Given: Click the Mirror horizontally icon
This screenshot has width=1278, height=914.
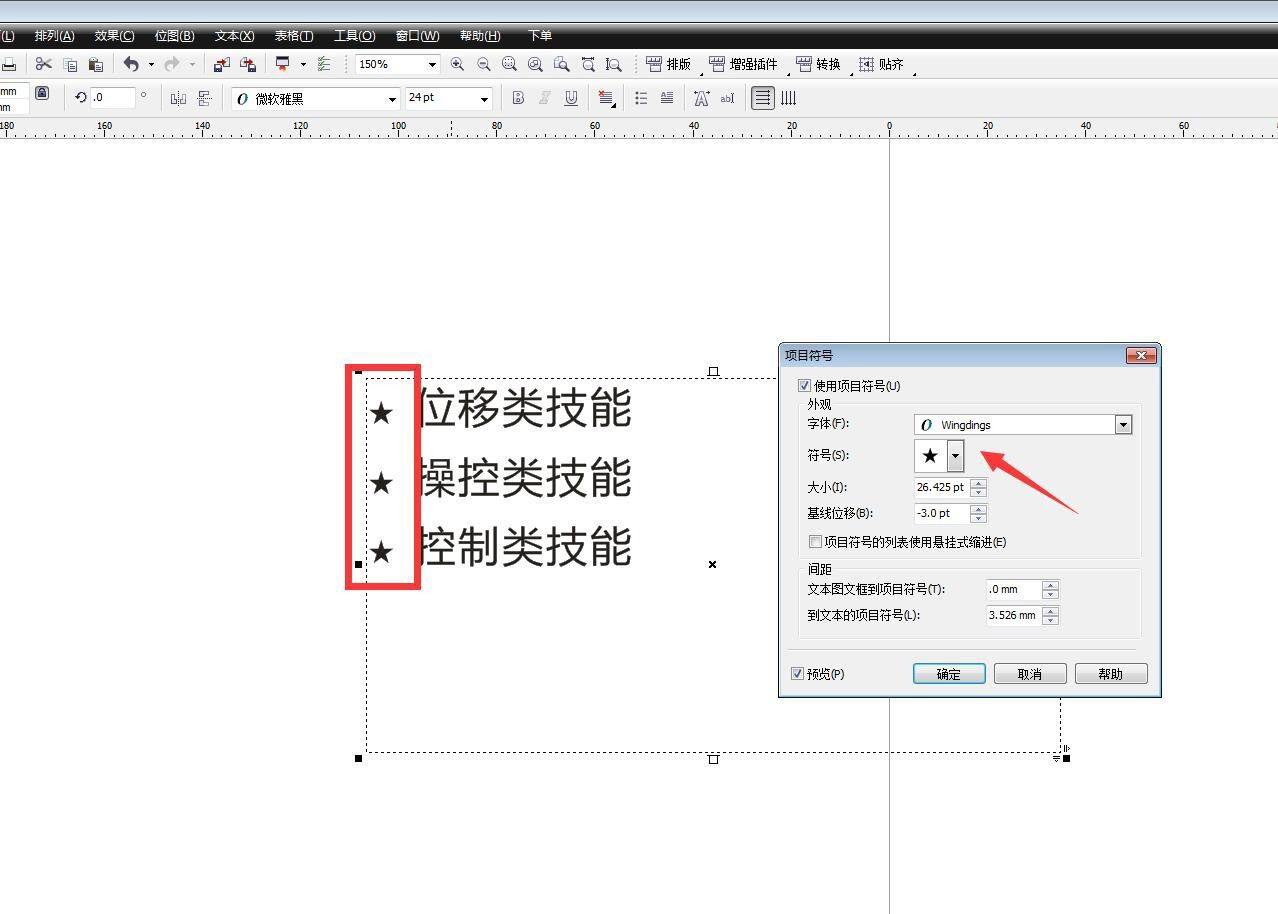Looking at the screenshot, I should (178, 98).
